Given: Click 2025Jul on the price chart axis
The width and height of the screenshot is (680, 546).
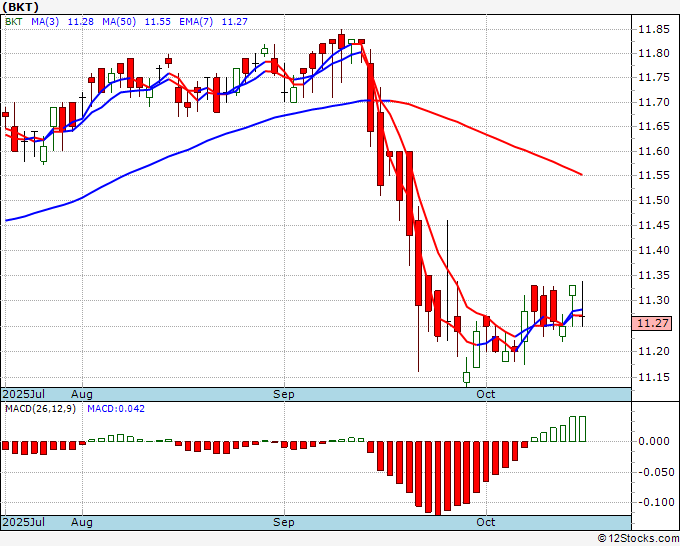Looking at the screenshot, I should click(24, 394).
